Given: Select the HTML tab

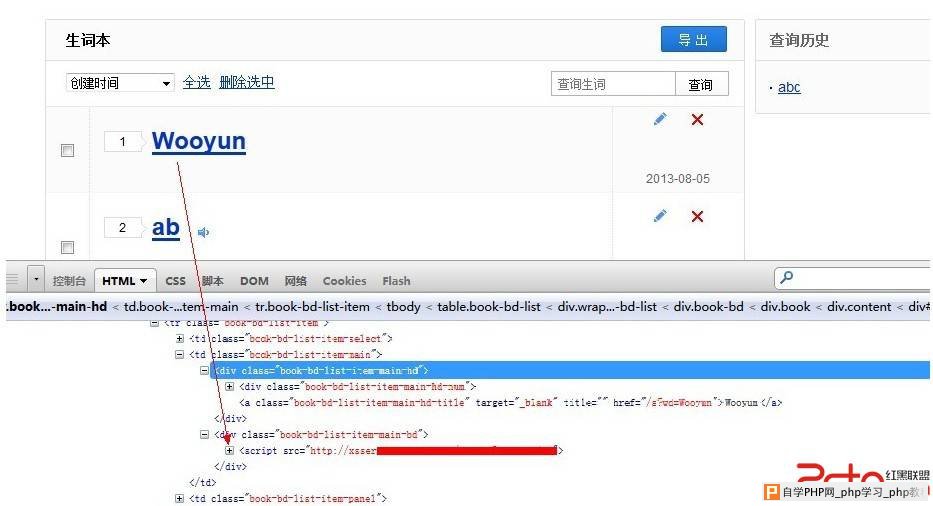Looking at the screenshot, I should point(124,281).
